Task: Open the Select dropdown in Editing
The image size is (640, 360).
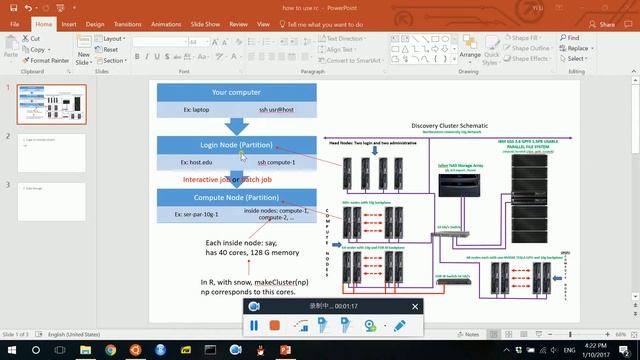Action: coord(573,59)
